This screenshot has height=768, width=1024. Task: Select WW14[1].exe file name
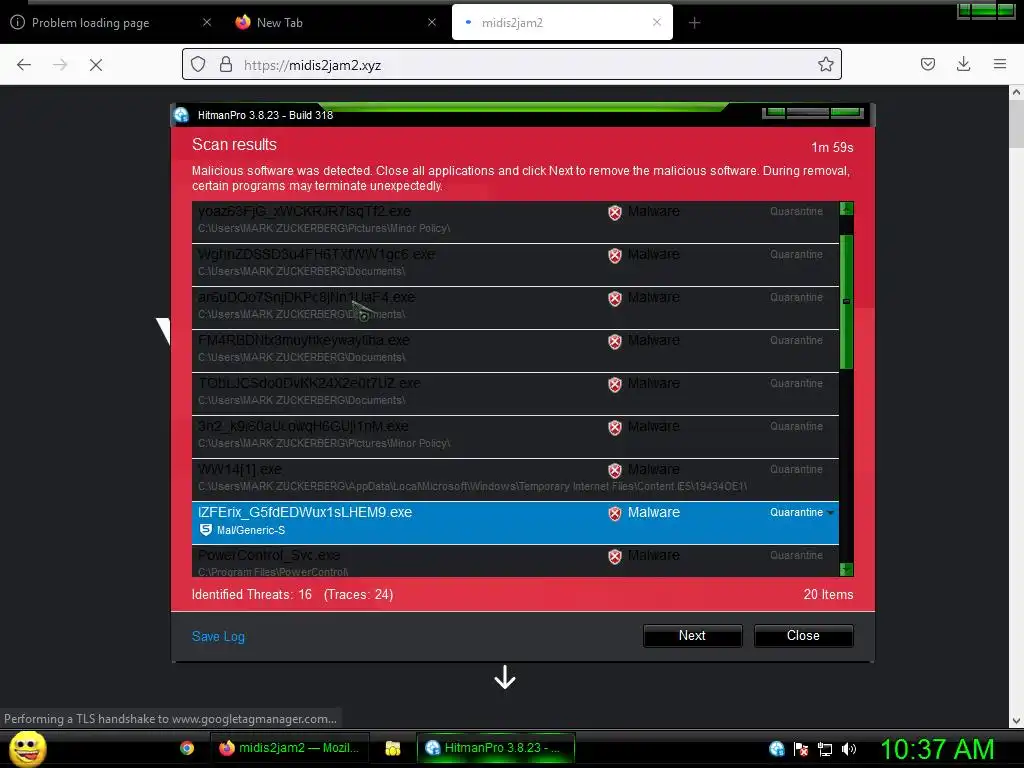(x=240, y=470)
